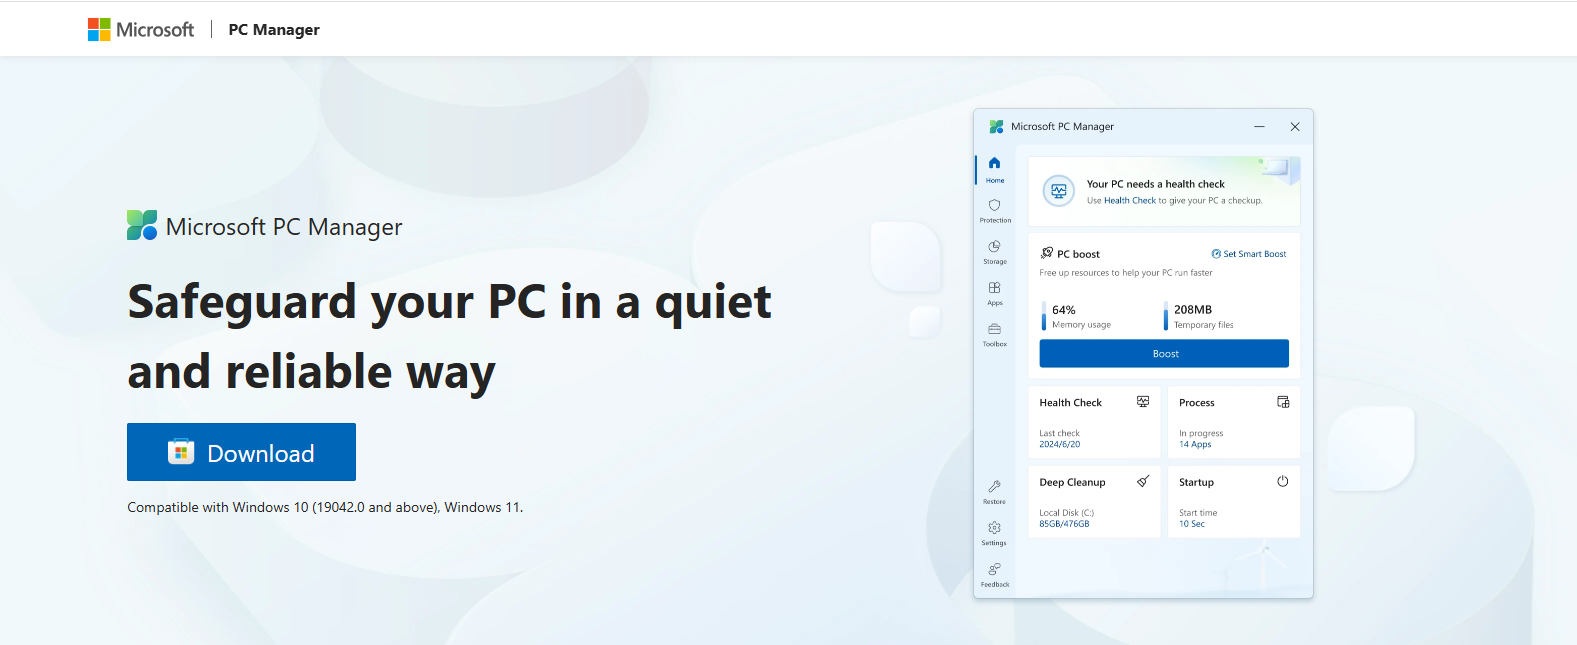This screenshot has width=1577, height=645.
Task: Click the Windows compatibility note text
Action: point(325,507)
